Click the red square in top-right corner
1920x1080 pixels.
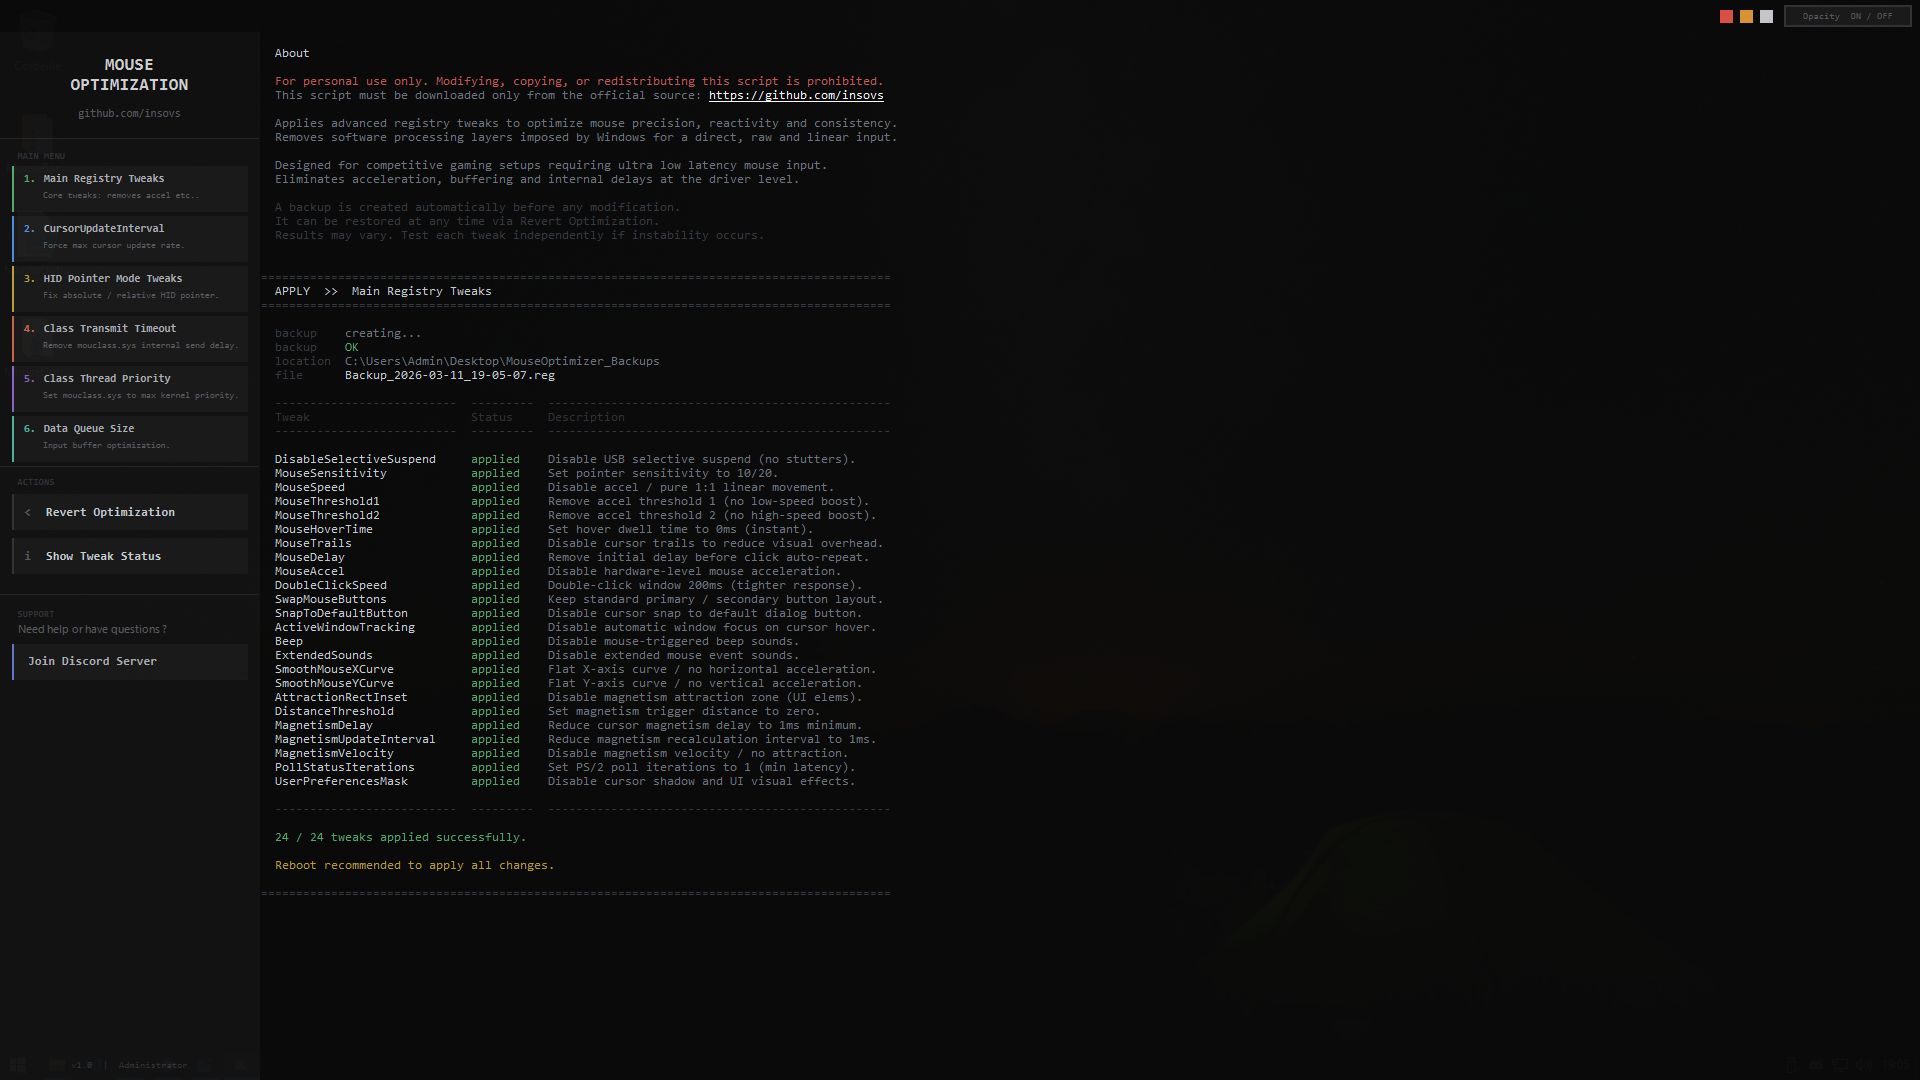pos(1726,17)
